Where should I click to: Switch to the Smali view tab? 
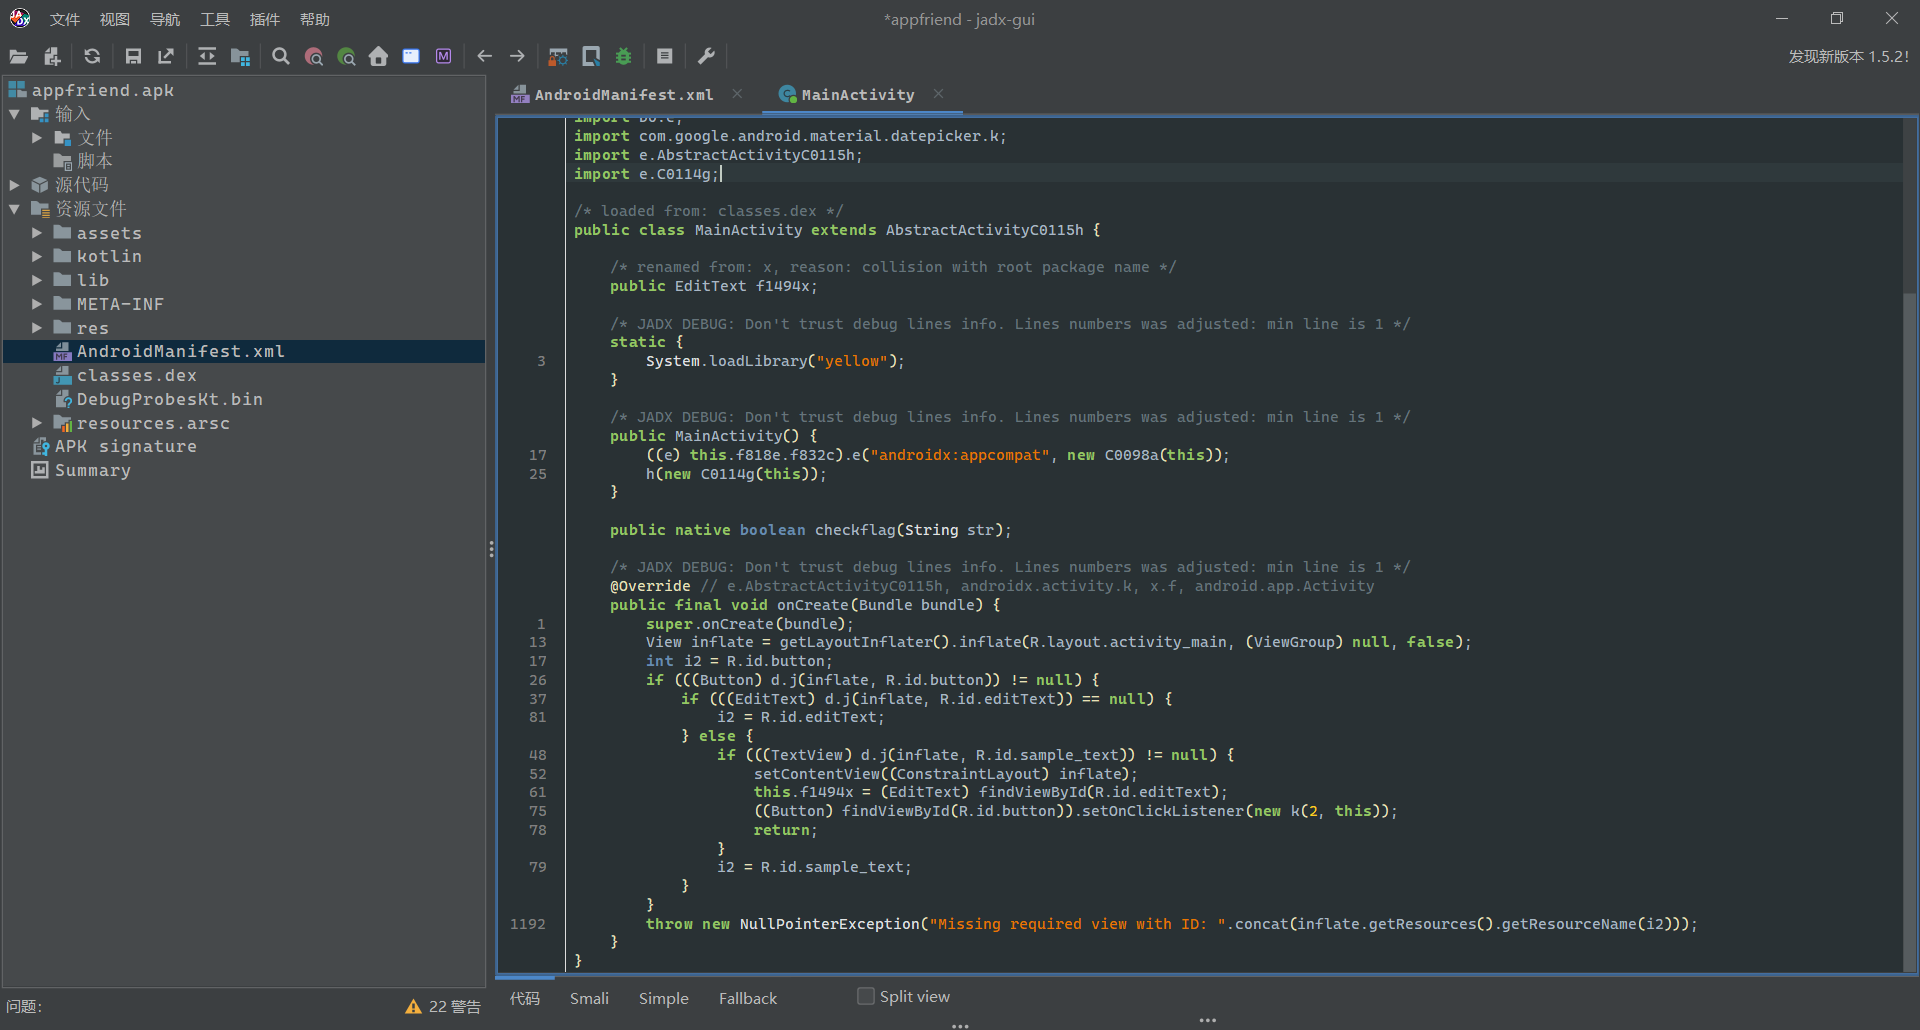(x=589, y=998)
